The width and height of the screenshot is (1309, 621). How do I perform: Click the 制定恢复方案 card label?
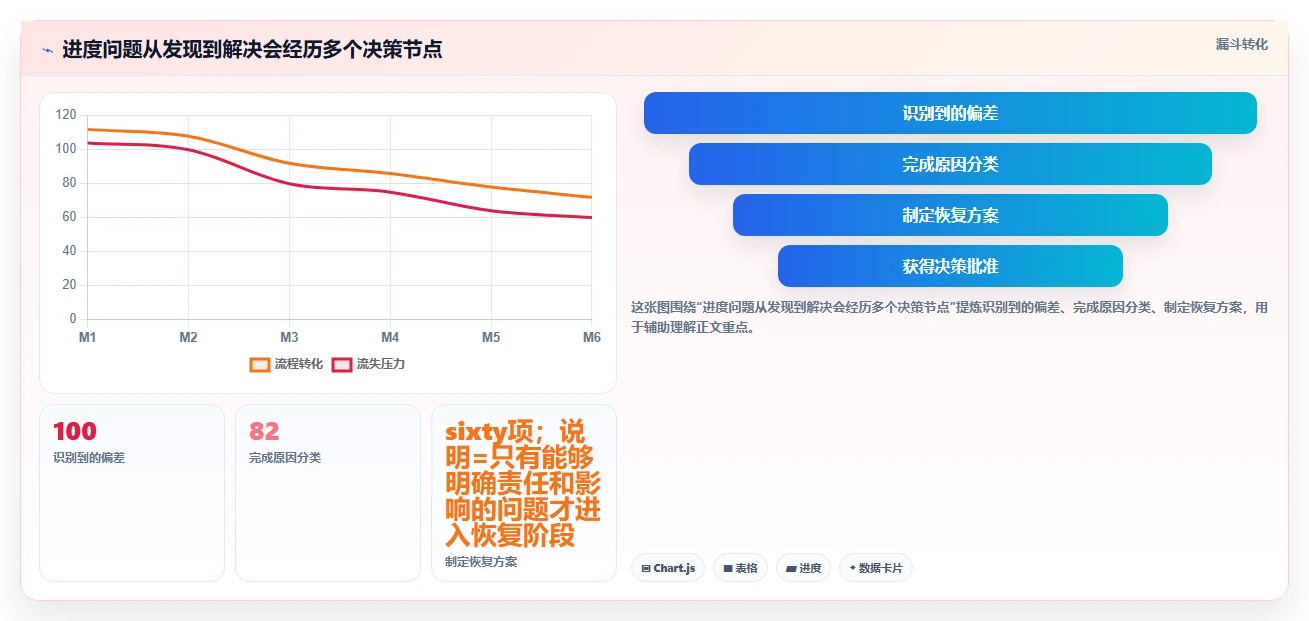(x=481, y=562)
